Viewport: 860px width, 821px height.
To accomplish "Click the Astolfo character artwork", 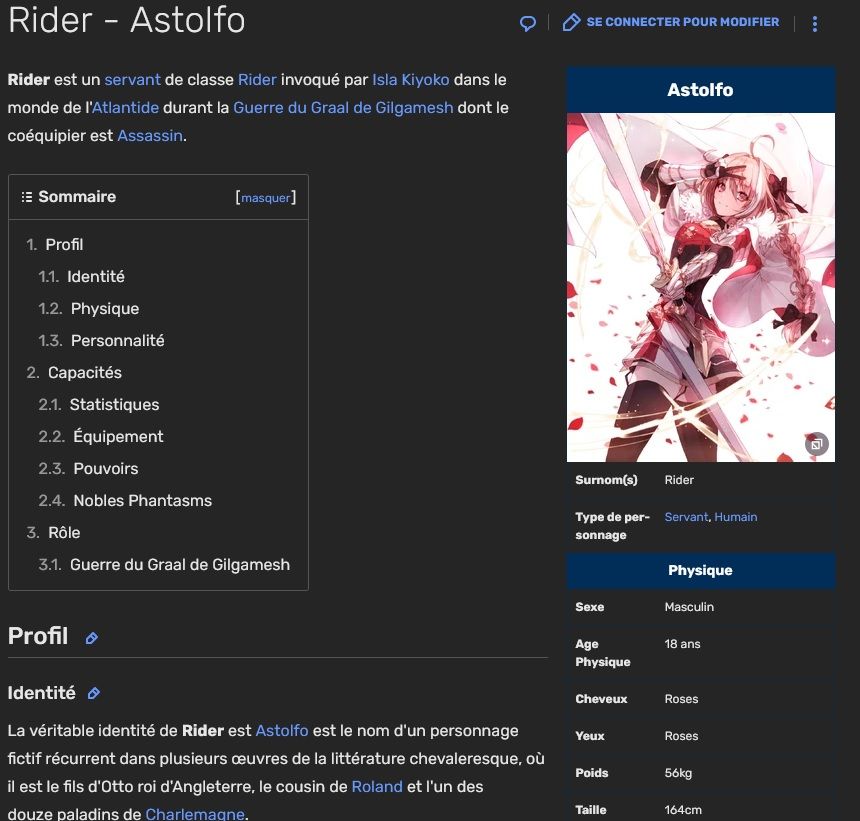I will (x=700, y=287).
